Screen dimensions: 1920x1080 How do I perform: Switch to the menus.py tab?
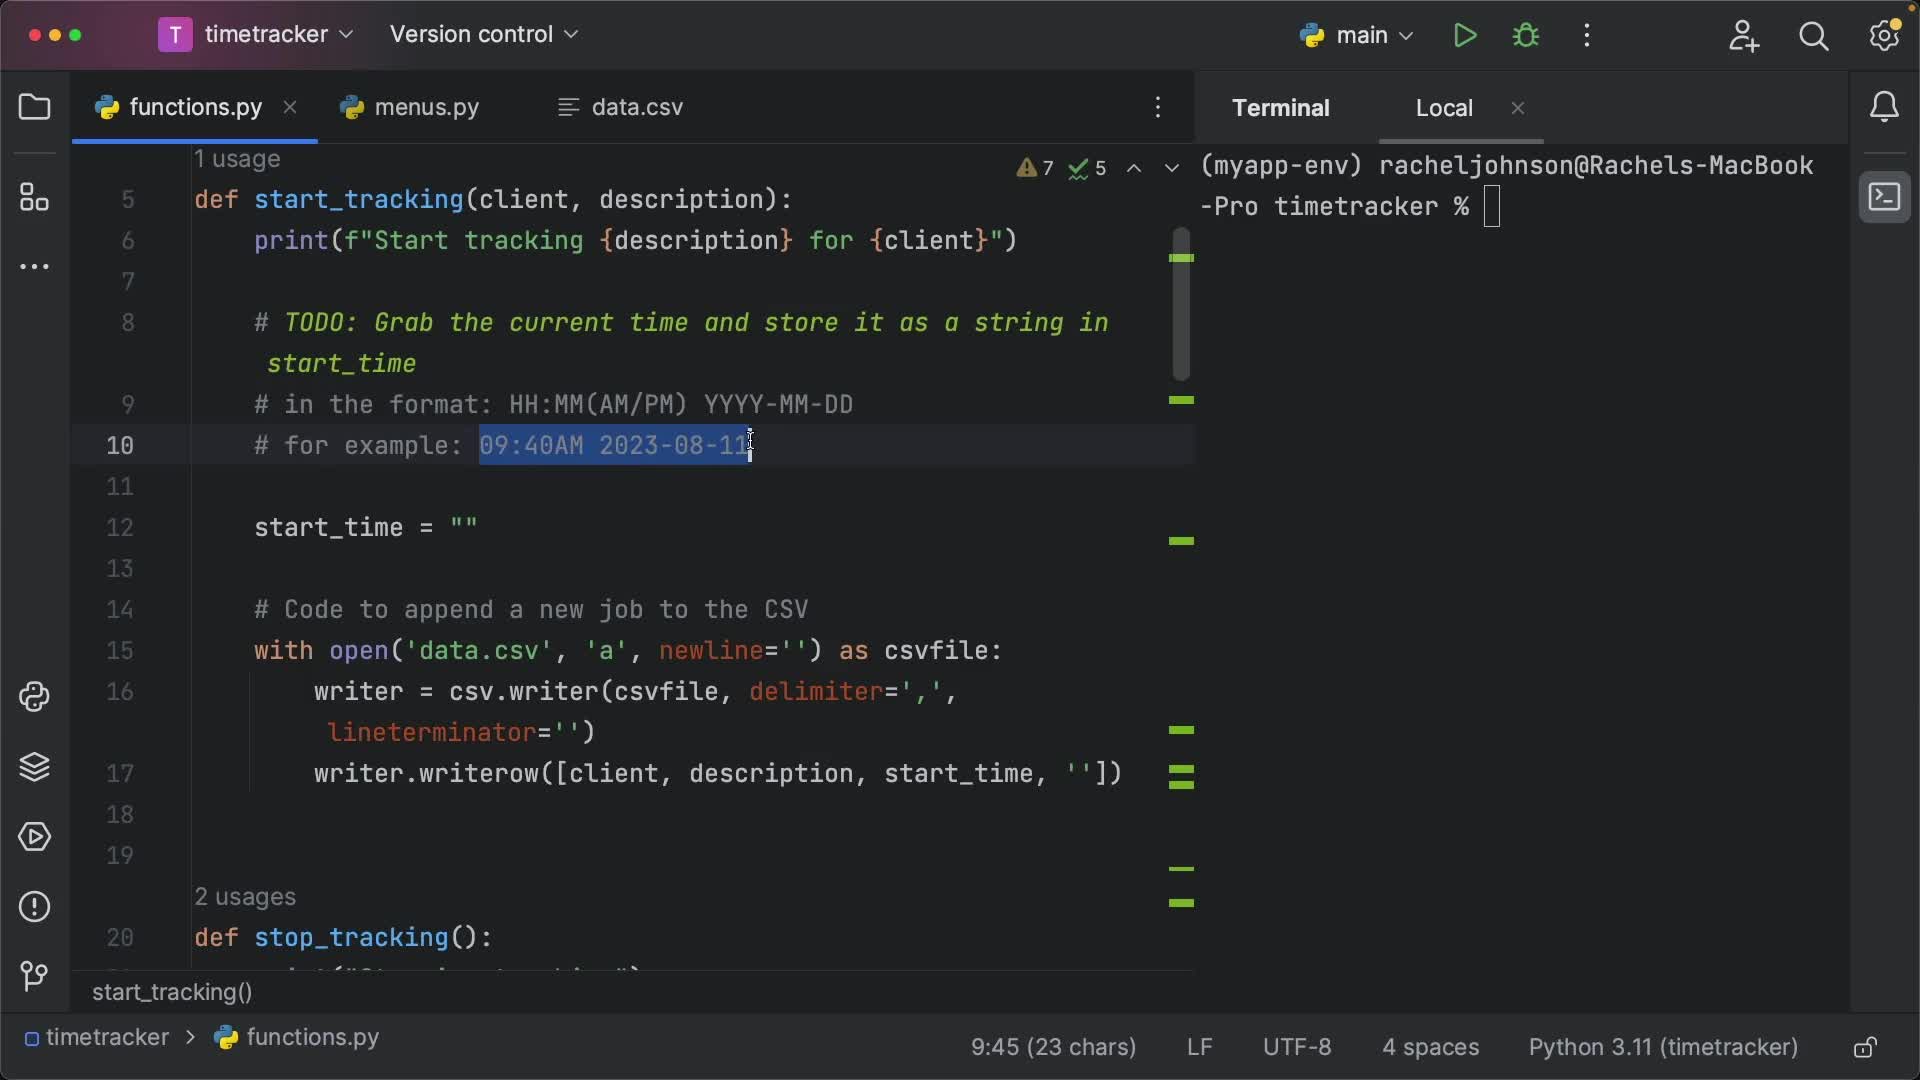pyautogui.click(x=424, y=107)
